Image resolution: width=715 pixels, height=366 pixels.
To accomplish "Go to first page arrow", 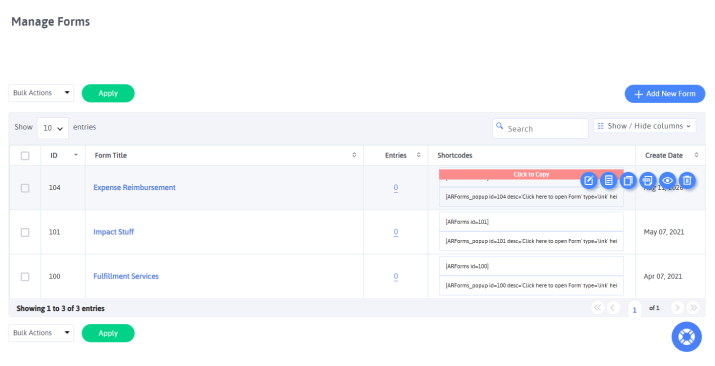I will [x=597, y=308].
